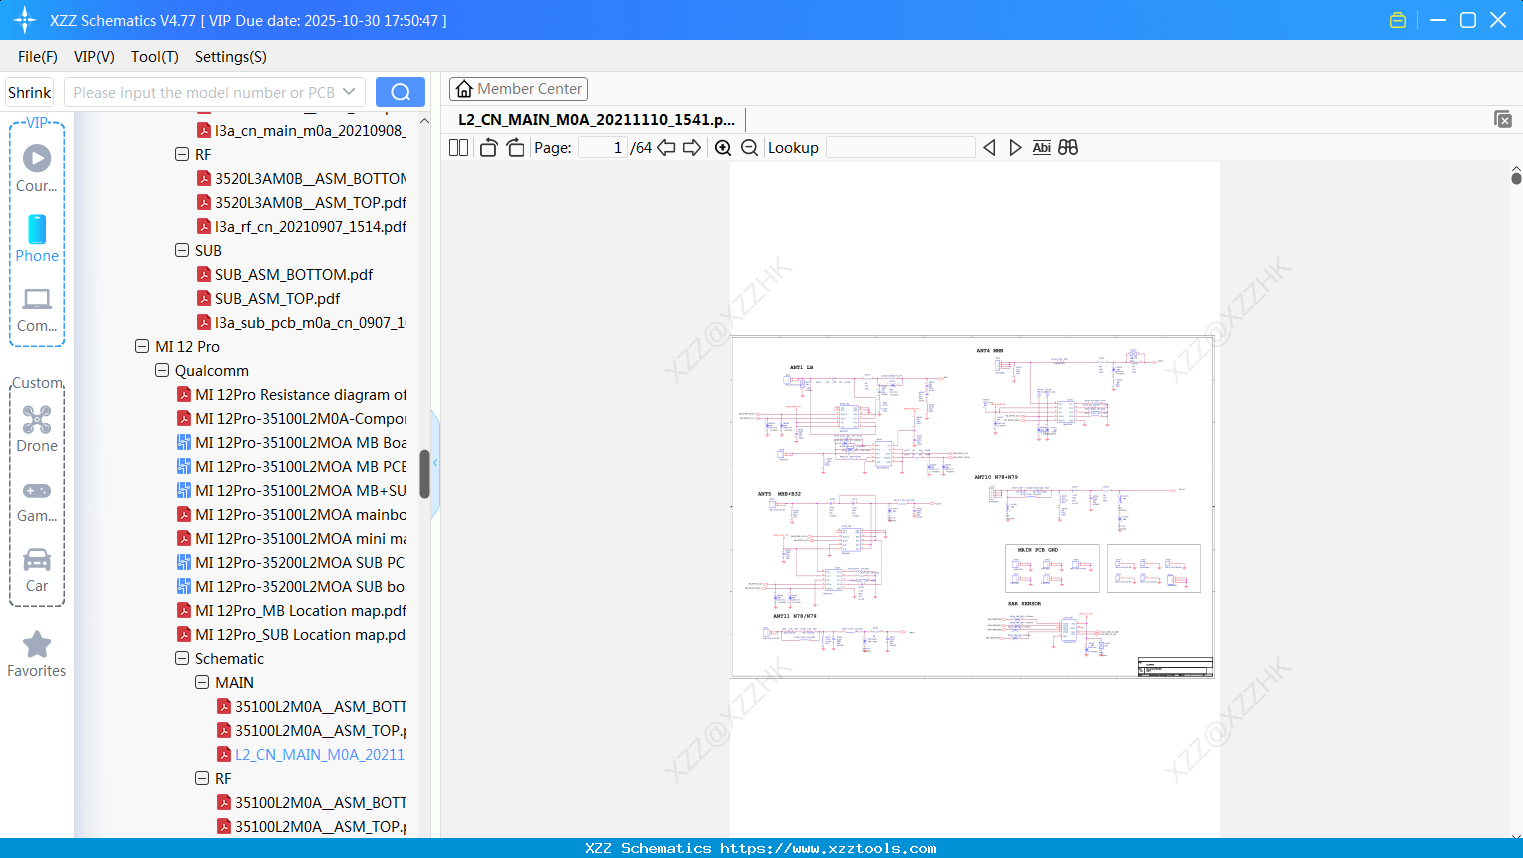Collapse the MI 12 Pro node
1523x858 pixels.
click(142, 346)
